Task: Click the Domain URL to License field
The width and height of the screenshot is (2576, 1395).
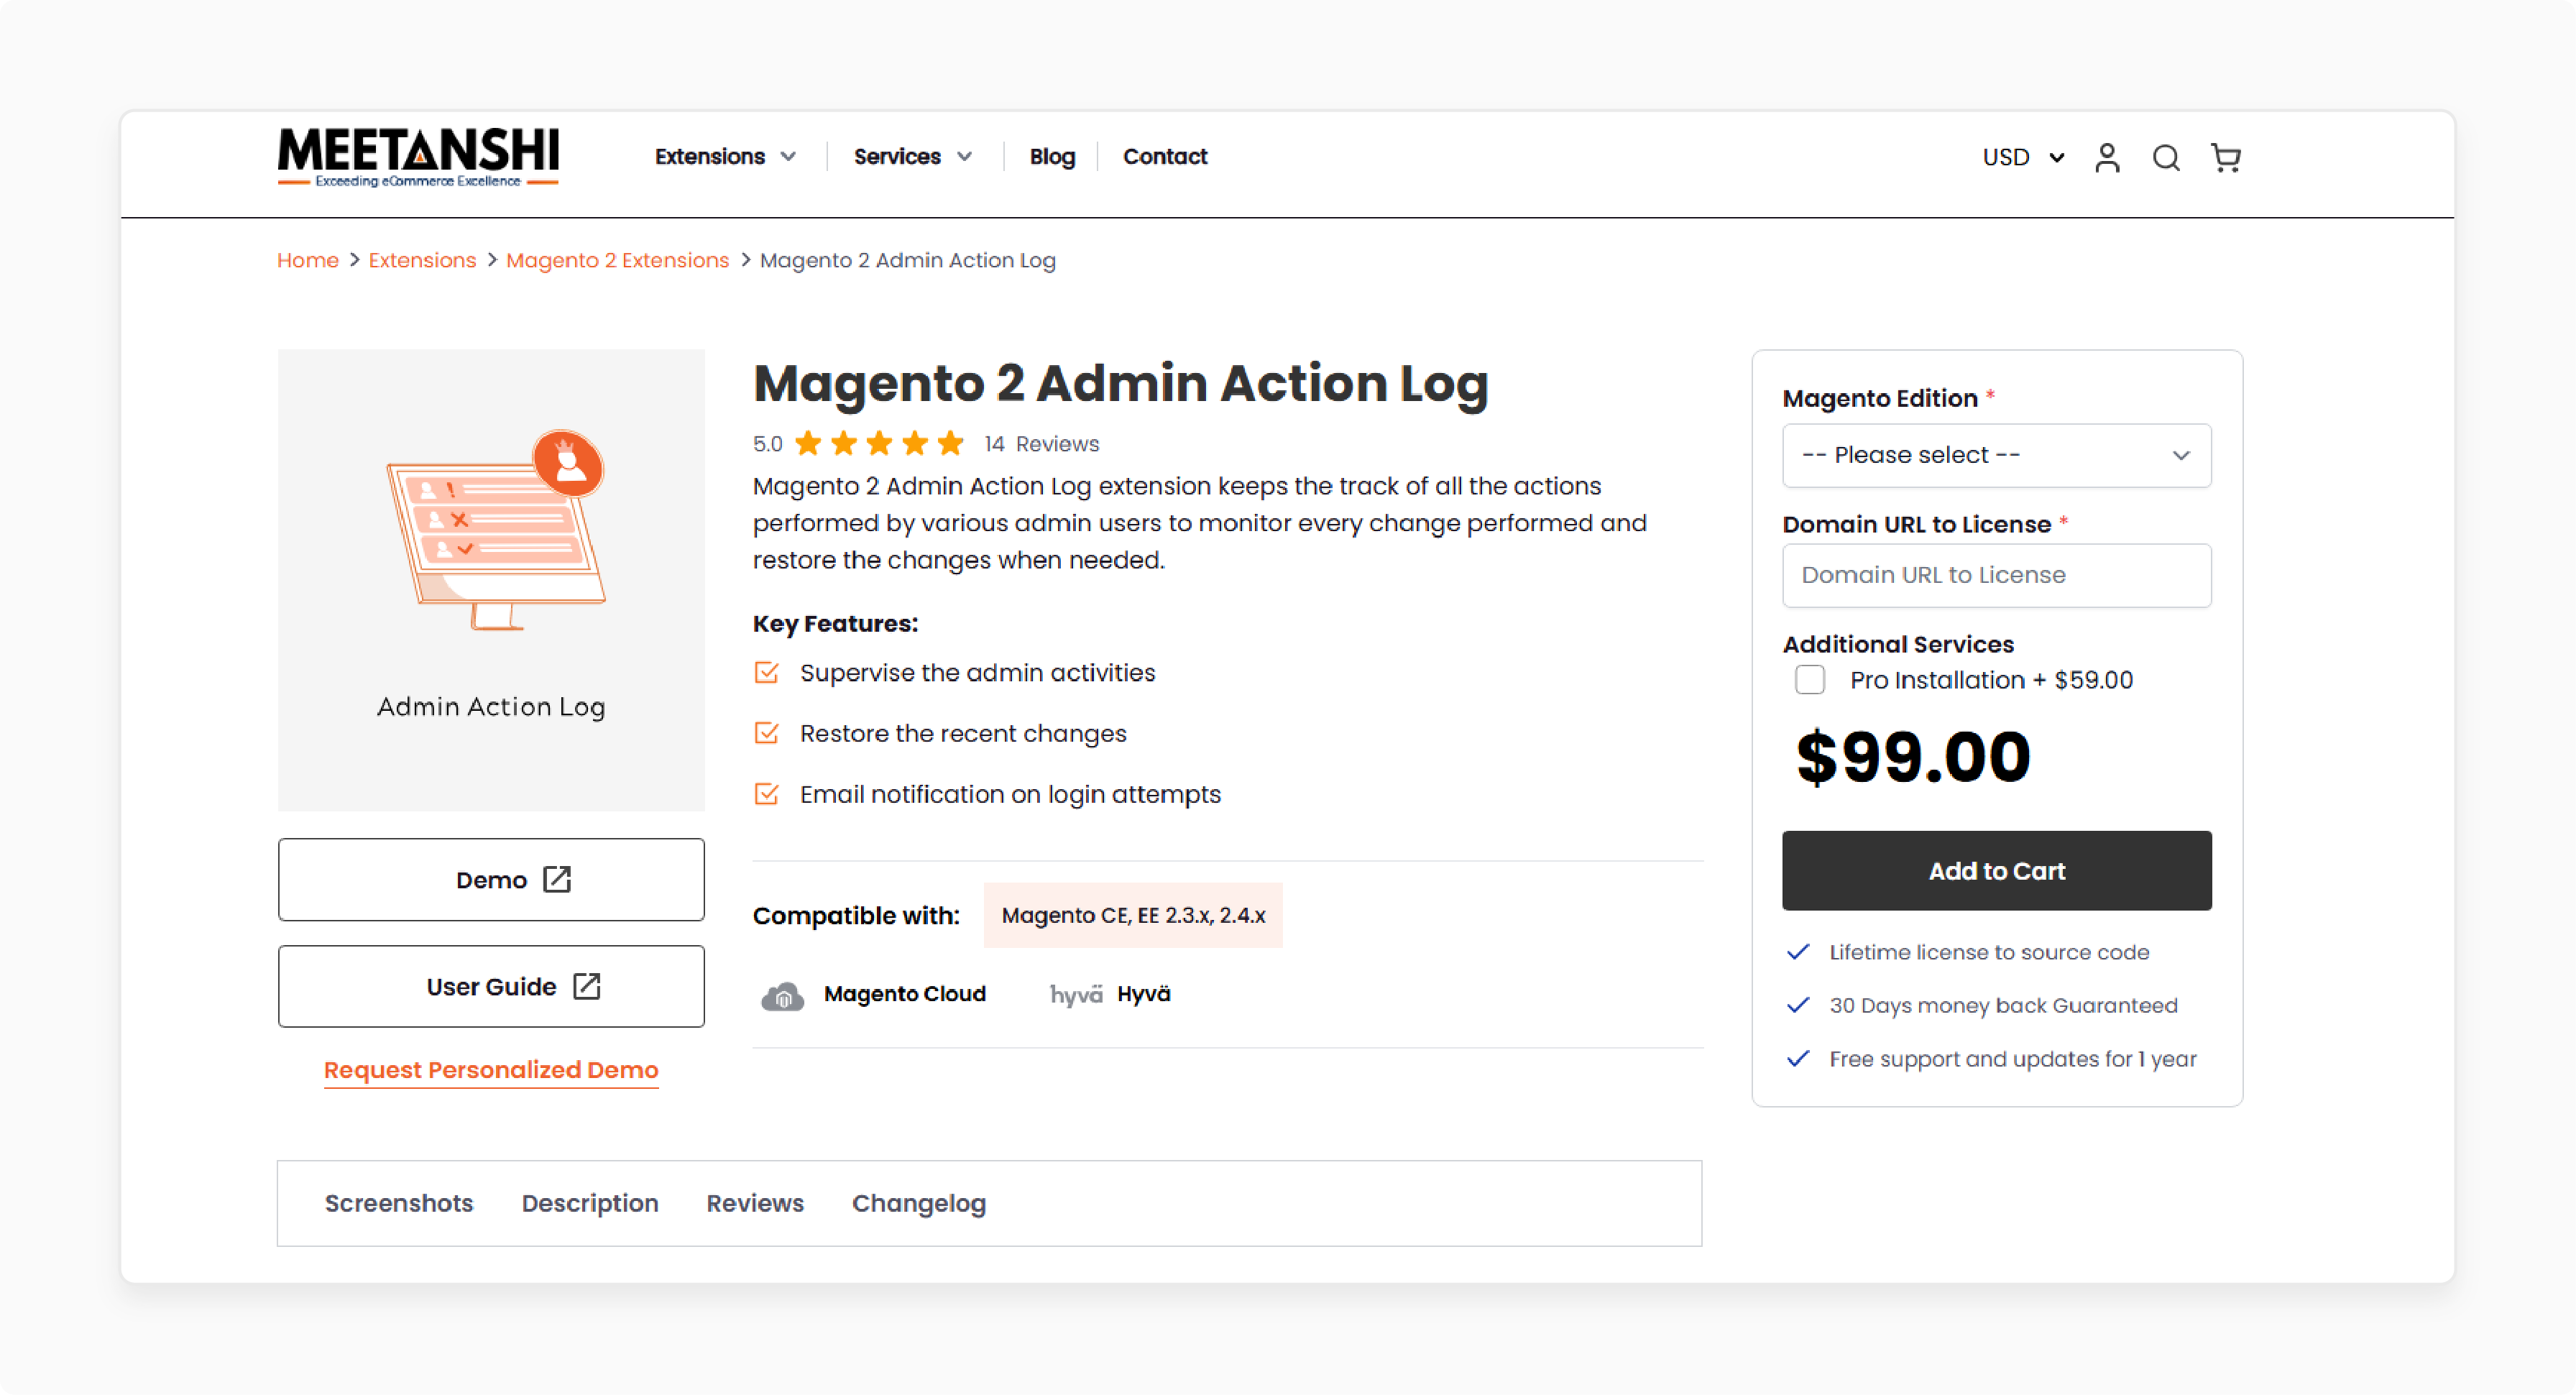Action: click(1996, 575)
